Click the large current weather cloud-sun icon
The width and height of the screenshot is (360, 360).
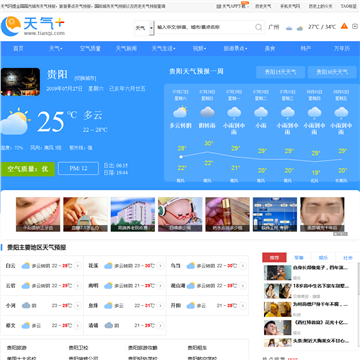coord(15,121)
